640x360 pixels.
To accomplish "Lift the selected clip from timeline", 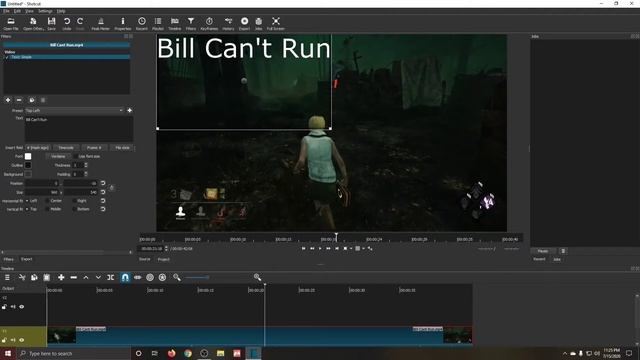I will (x=86, y=278).
